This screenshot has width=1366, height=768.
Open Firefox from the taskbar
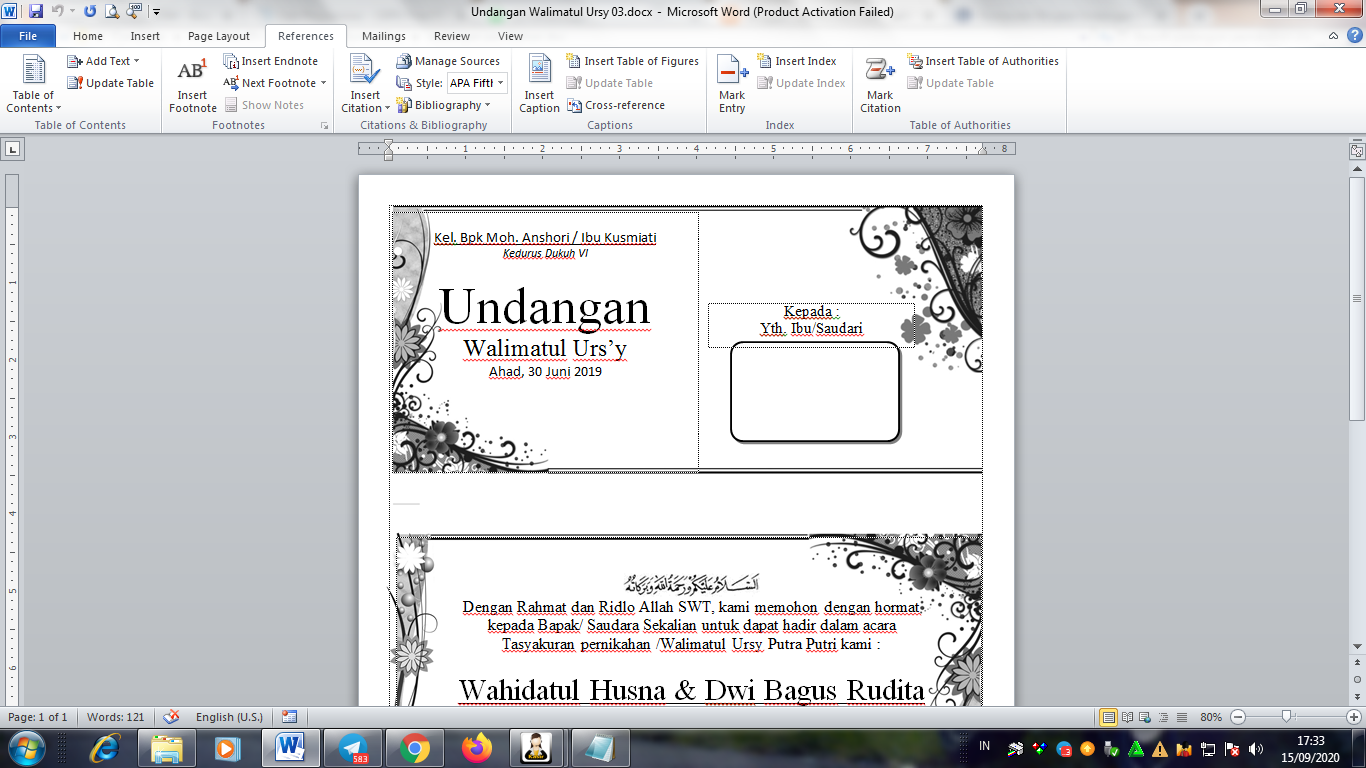tap(478, 747)
